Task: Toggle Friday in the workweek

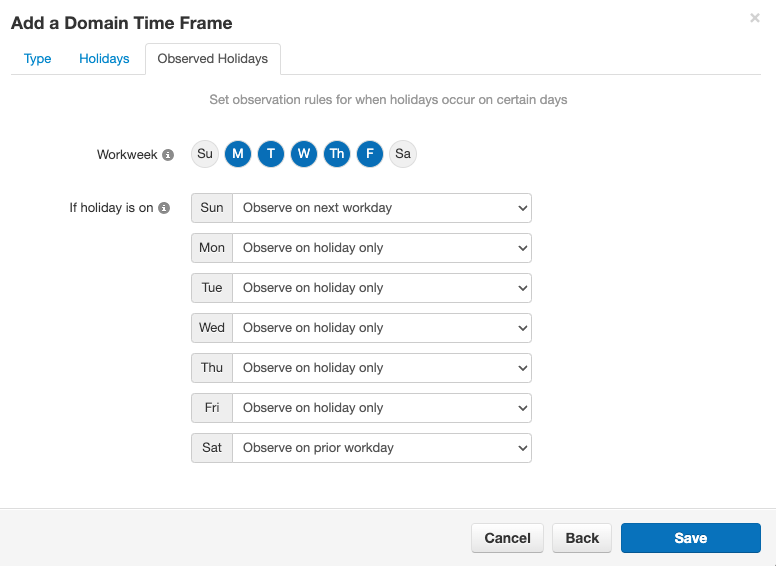Action: 370,154
